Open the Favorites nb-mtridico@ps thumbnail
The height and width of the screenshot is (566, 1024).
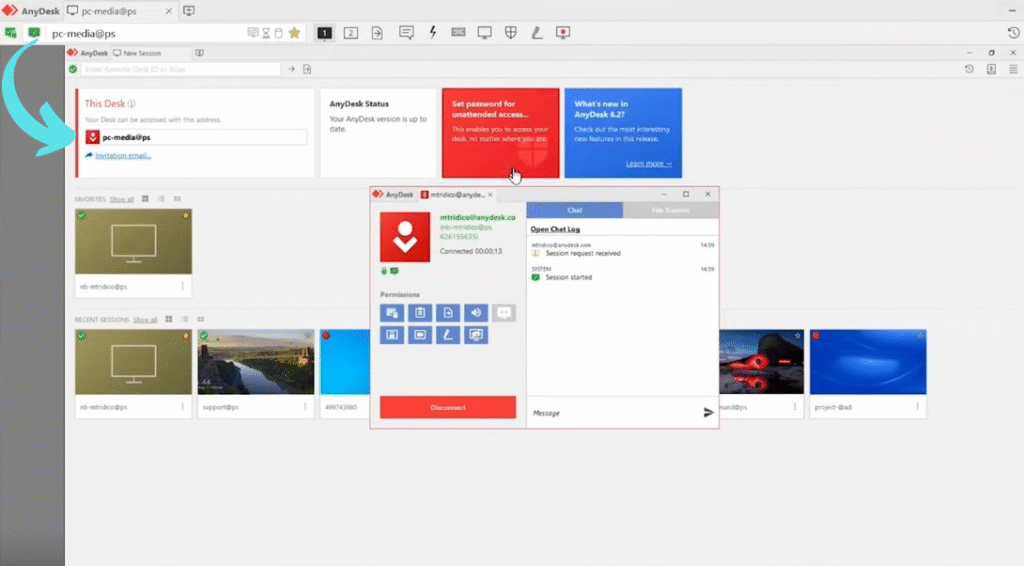click(x=133, y=242)
